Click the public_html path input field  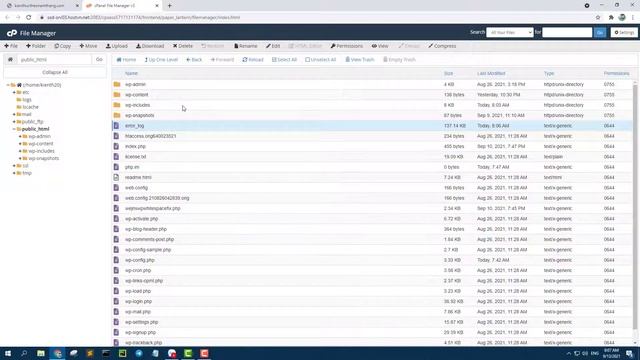click(54, 60)
